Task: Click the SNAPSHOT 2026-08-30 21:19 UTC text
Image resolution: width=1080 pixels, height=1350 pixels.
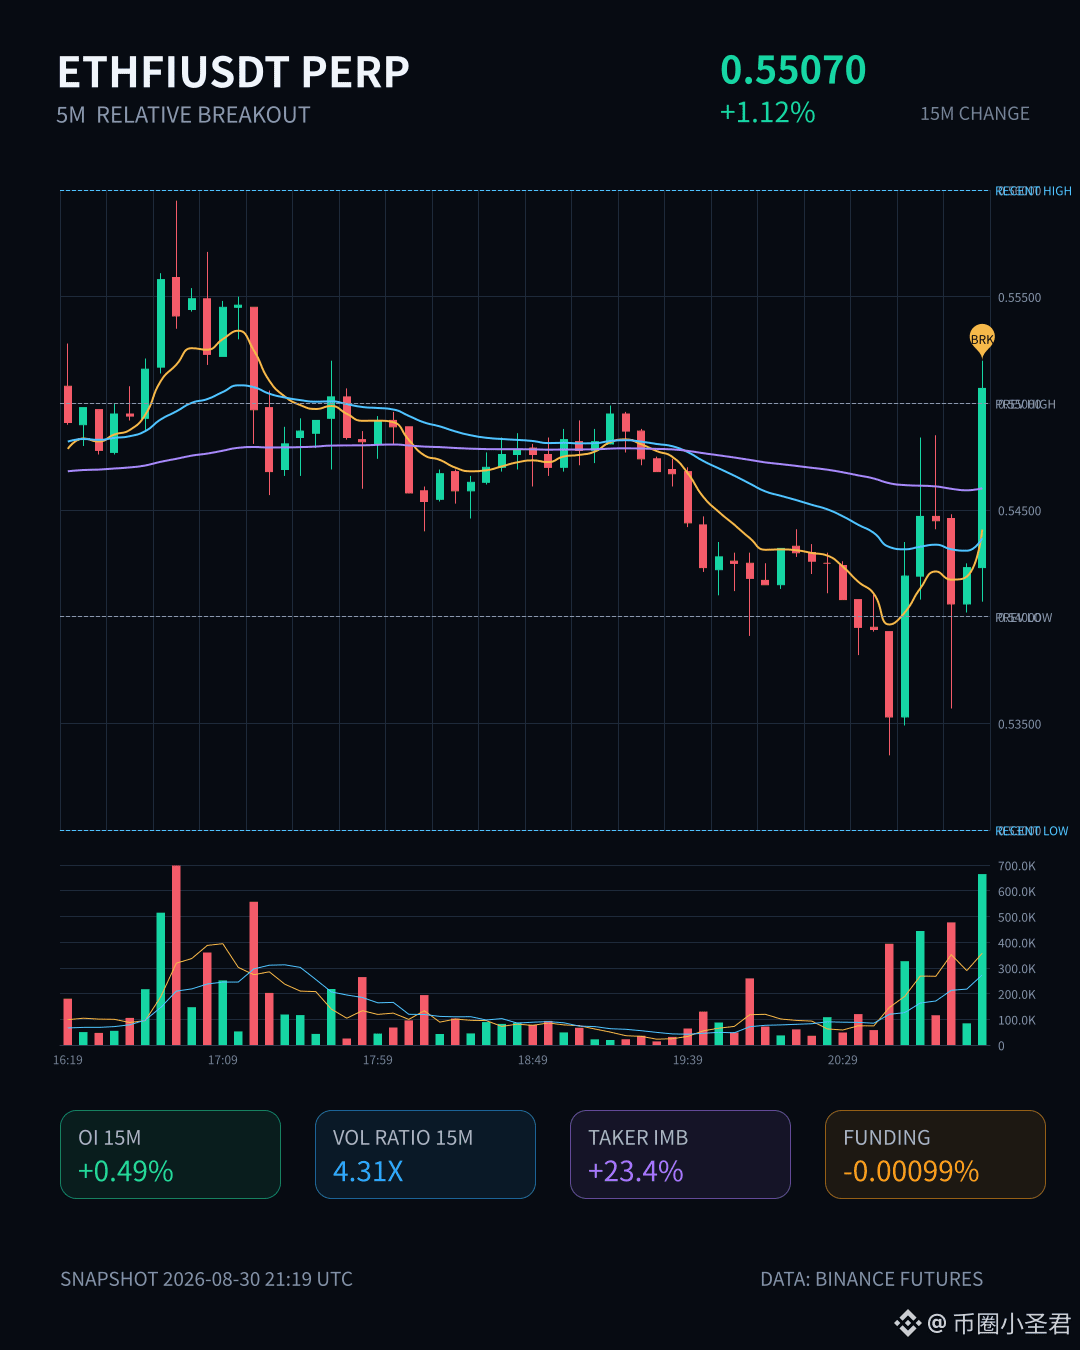Action: [206, 1279]
